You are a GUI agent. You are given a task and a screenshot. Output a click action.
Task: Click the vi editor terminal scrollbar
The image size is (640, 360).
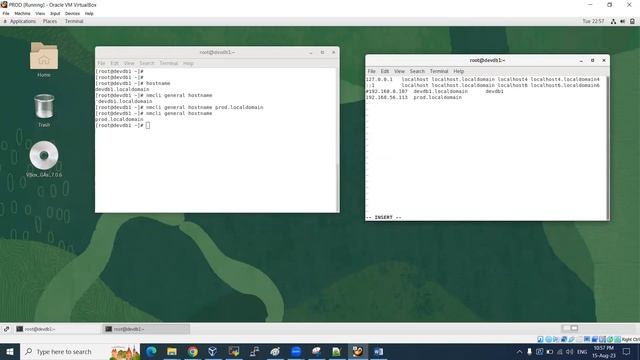608,148
